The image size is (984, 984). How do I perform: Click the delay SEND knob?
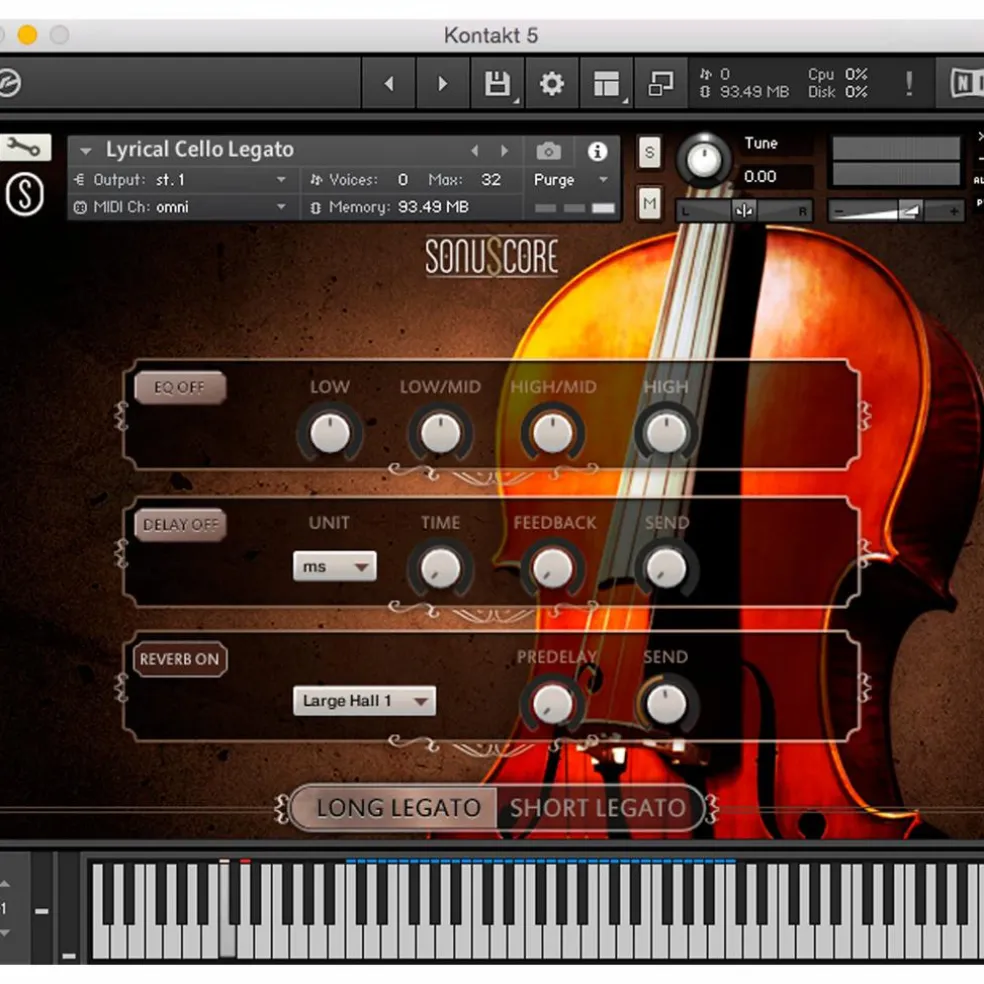(x=666, y=569)
